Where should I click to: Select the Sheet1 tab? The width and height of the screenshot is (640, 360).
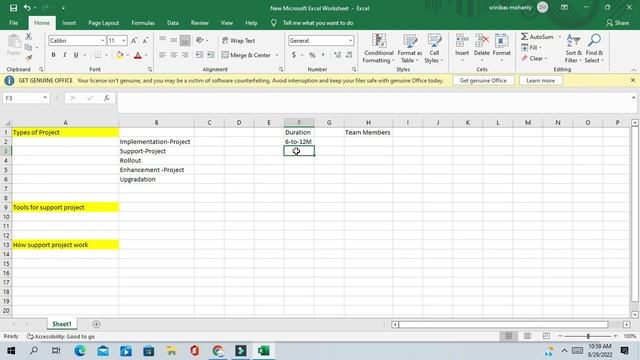62,324
